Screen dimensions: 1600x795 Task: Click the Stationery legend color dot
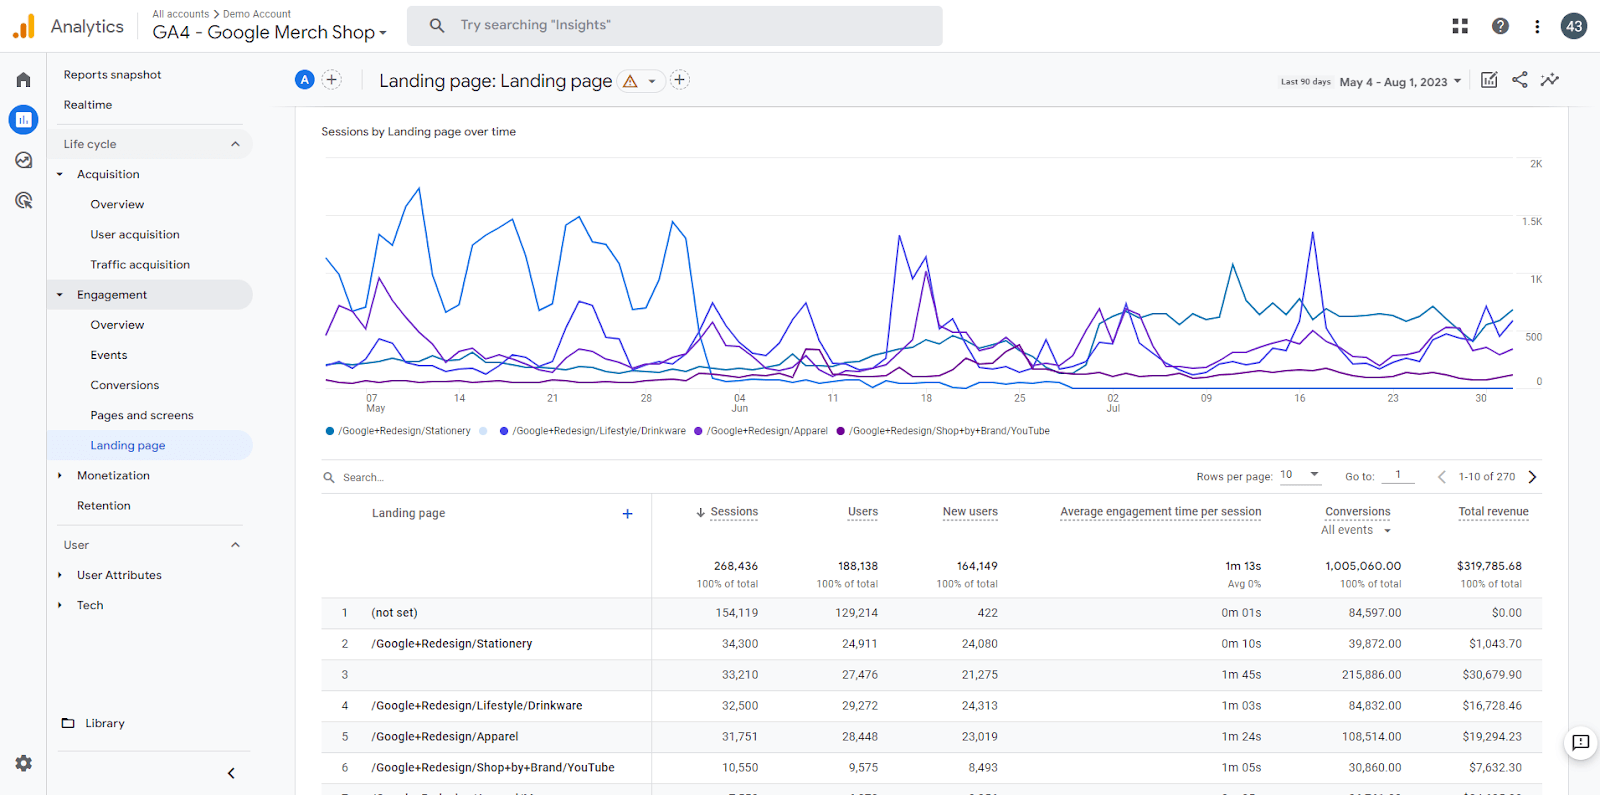(x=330, y=431)
